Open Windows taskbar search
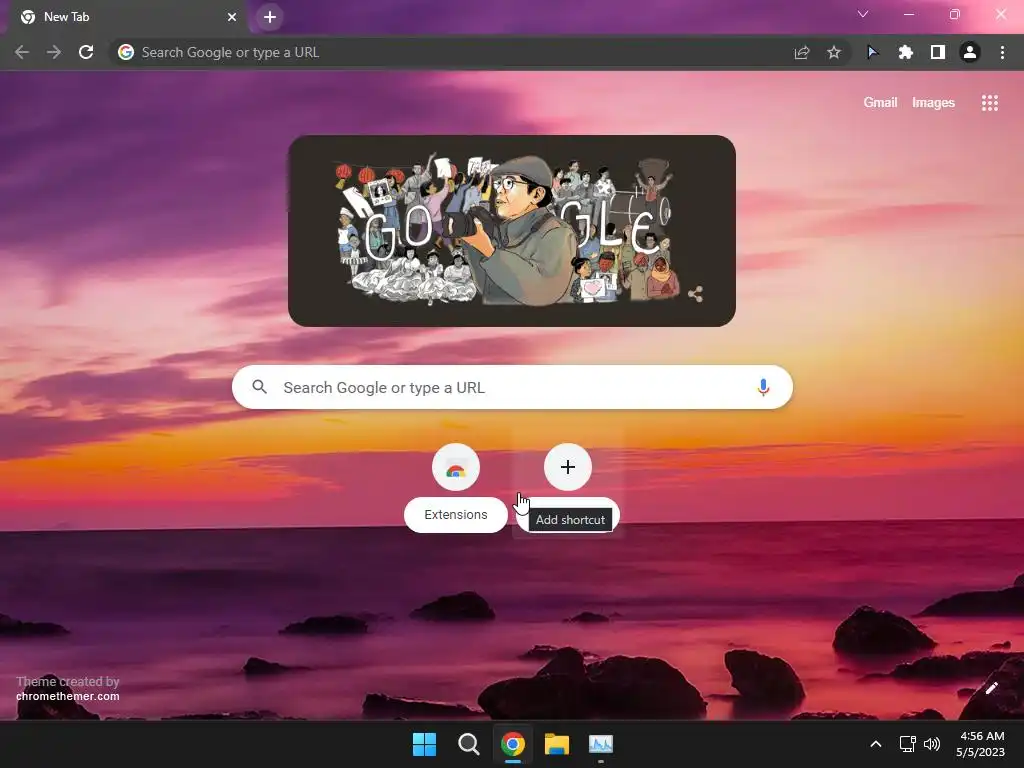 [469, 744]
